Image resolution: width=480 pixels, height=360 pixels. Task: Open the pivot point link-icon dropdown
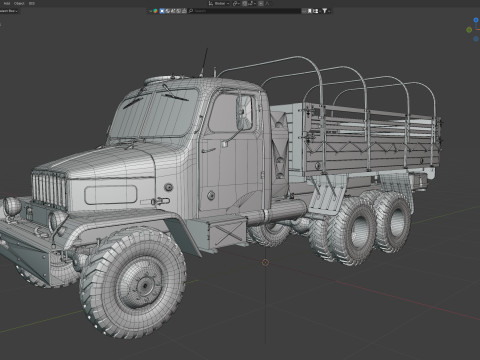pyautogui.click(x=236, y=3)
